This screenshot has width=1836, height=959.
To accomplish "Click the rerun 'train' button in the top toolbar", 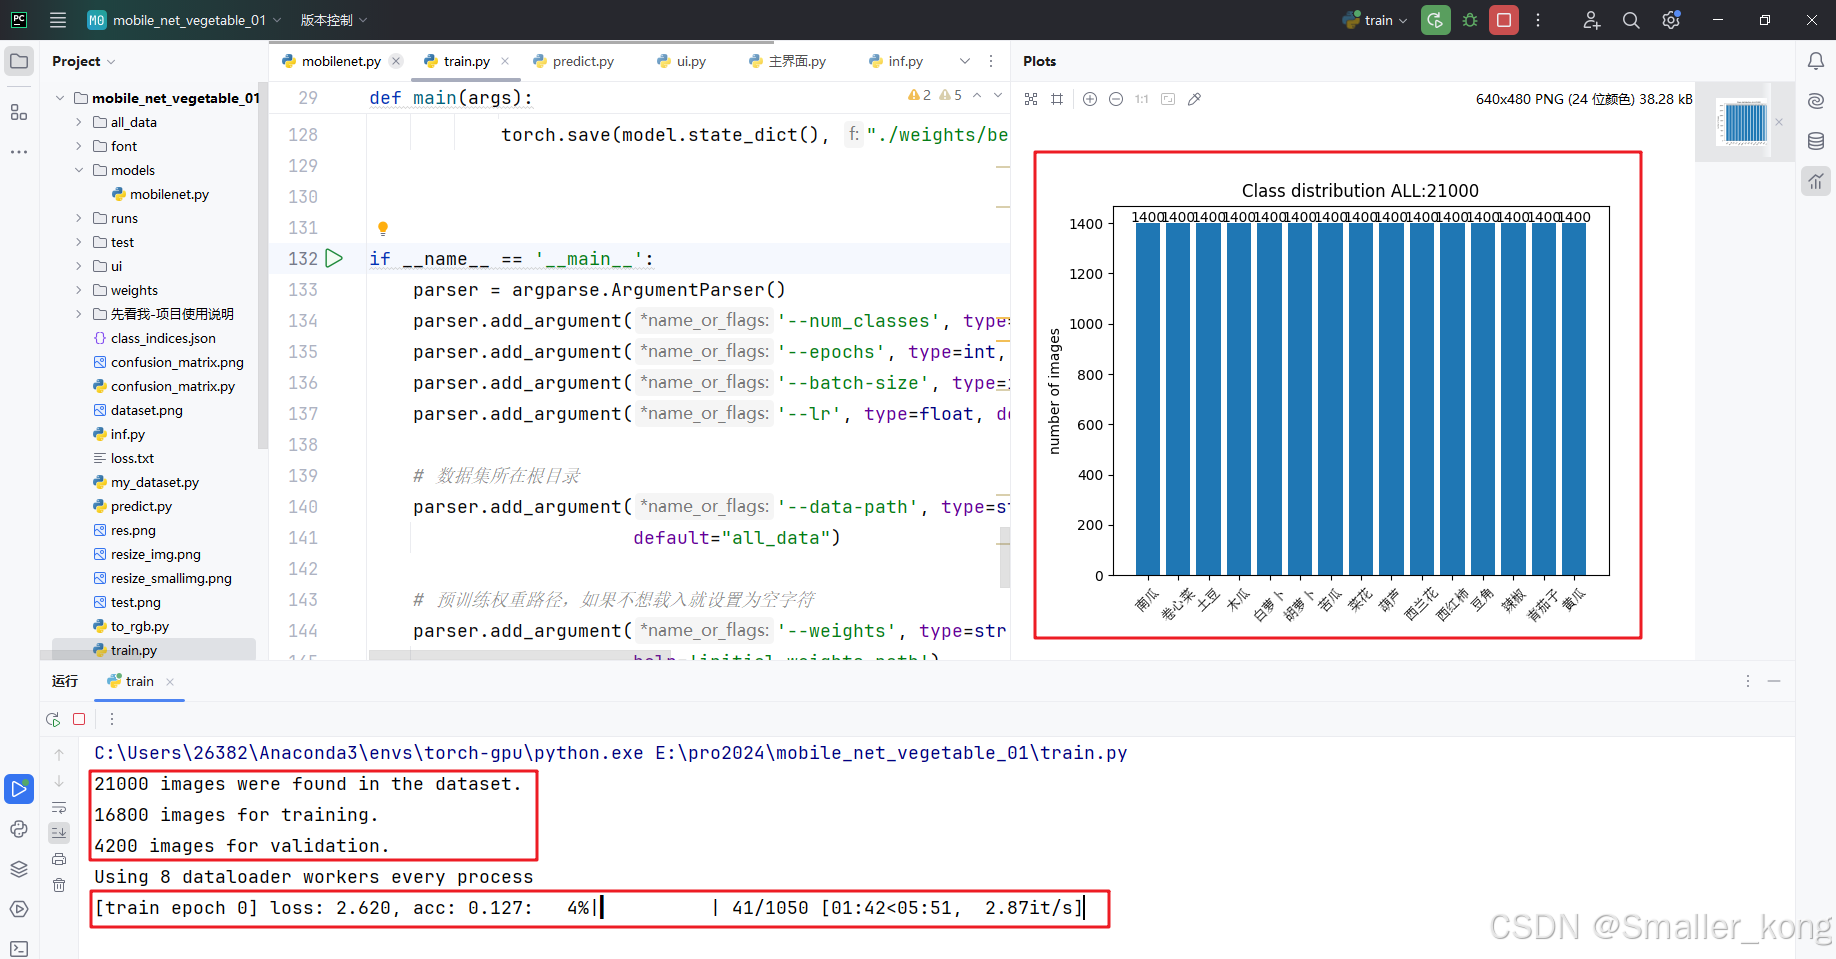I will (x=1436, y=20).
